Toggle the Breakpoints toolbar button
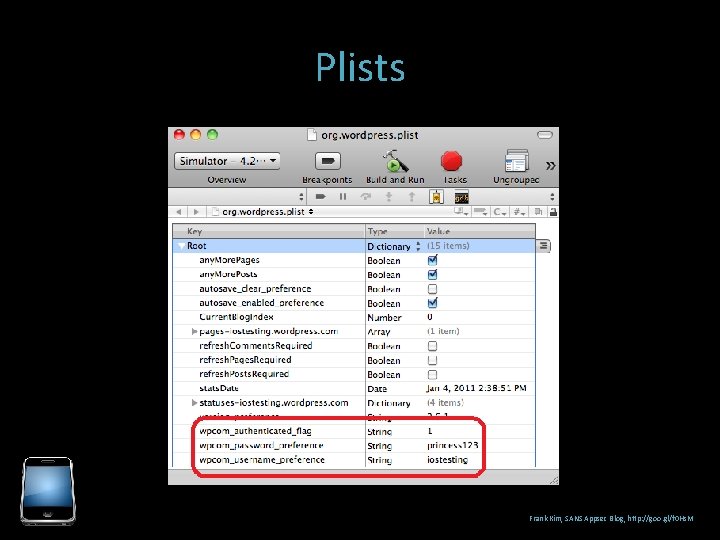This screenshot has width=720, height=540. coord(327,161)
